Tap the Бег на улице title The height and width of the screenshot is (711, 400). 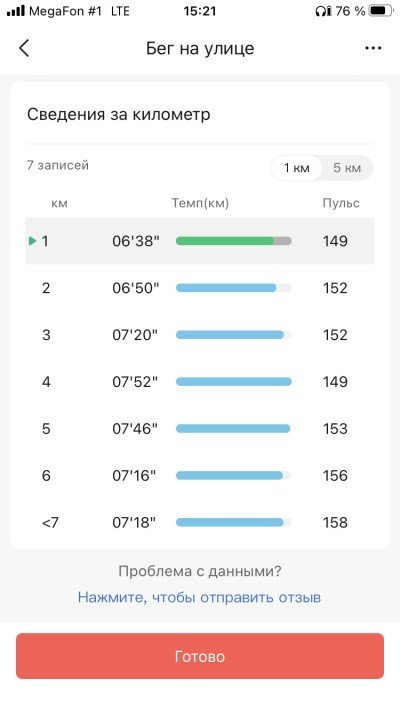200,48
